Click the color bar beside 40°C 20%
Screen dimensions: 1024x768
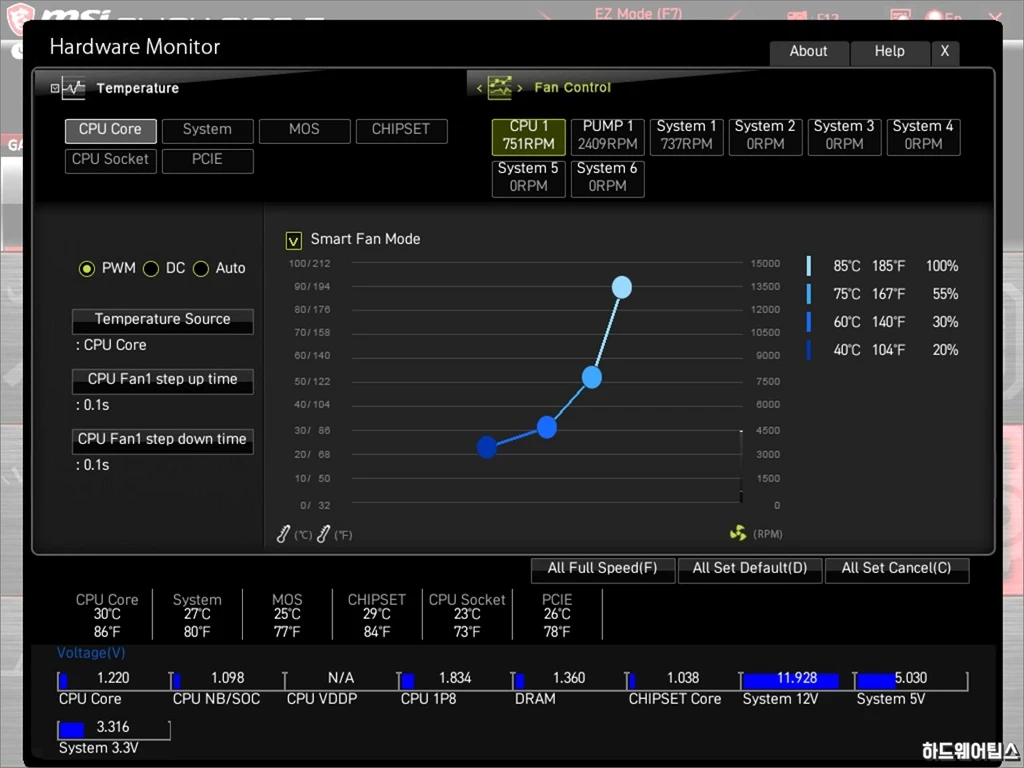pos(809,350)
